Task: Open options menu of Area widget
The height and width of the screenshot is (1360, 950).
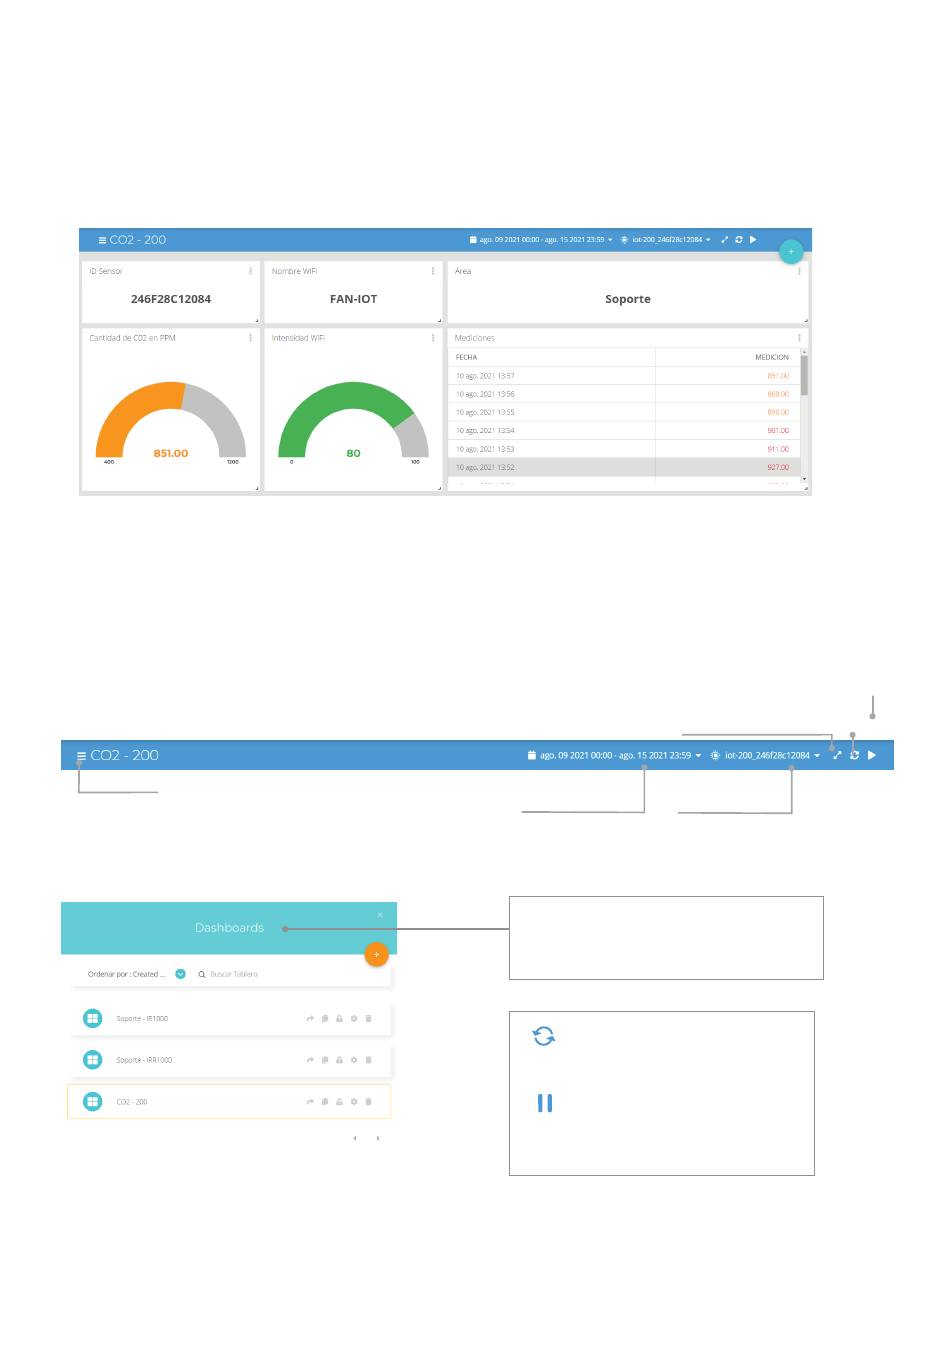Action: click(799, 271)
